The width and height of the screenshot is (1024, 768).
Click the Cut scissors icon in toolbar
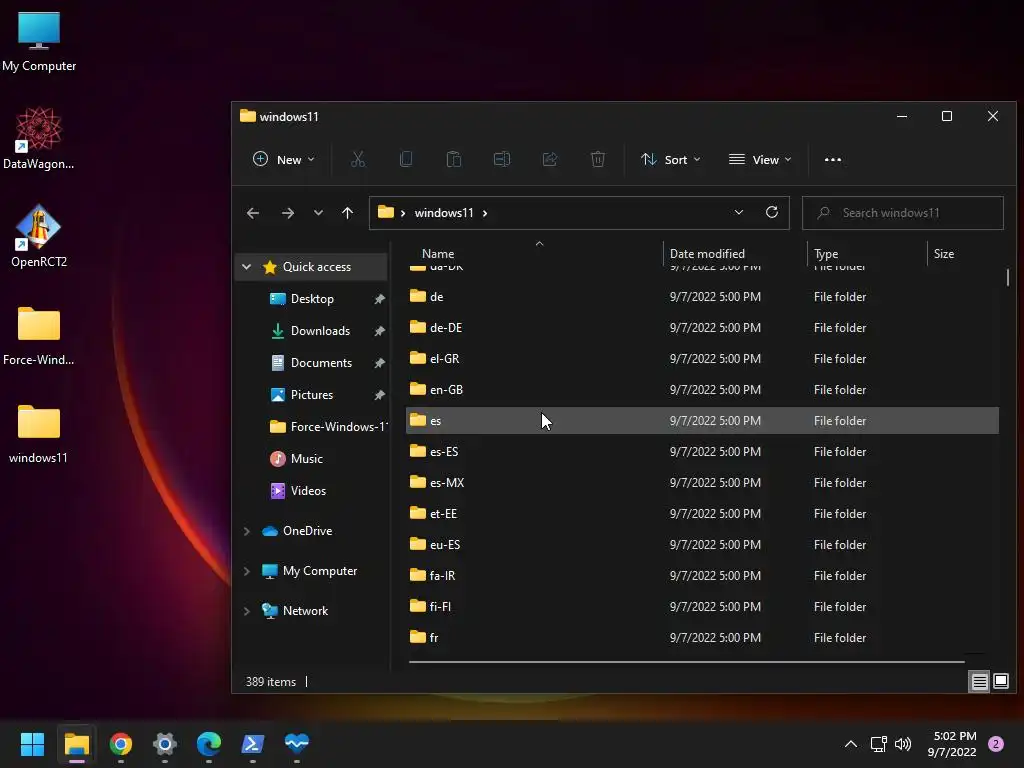point(358,159)
